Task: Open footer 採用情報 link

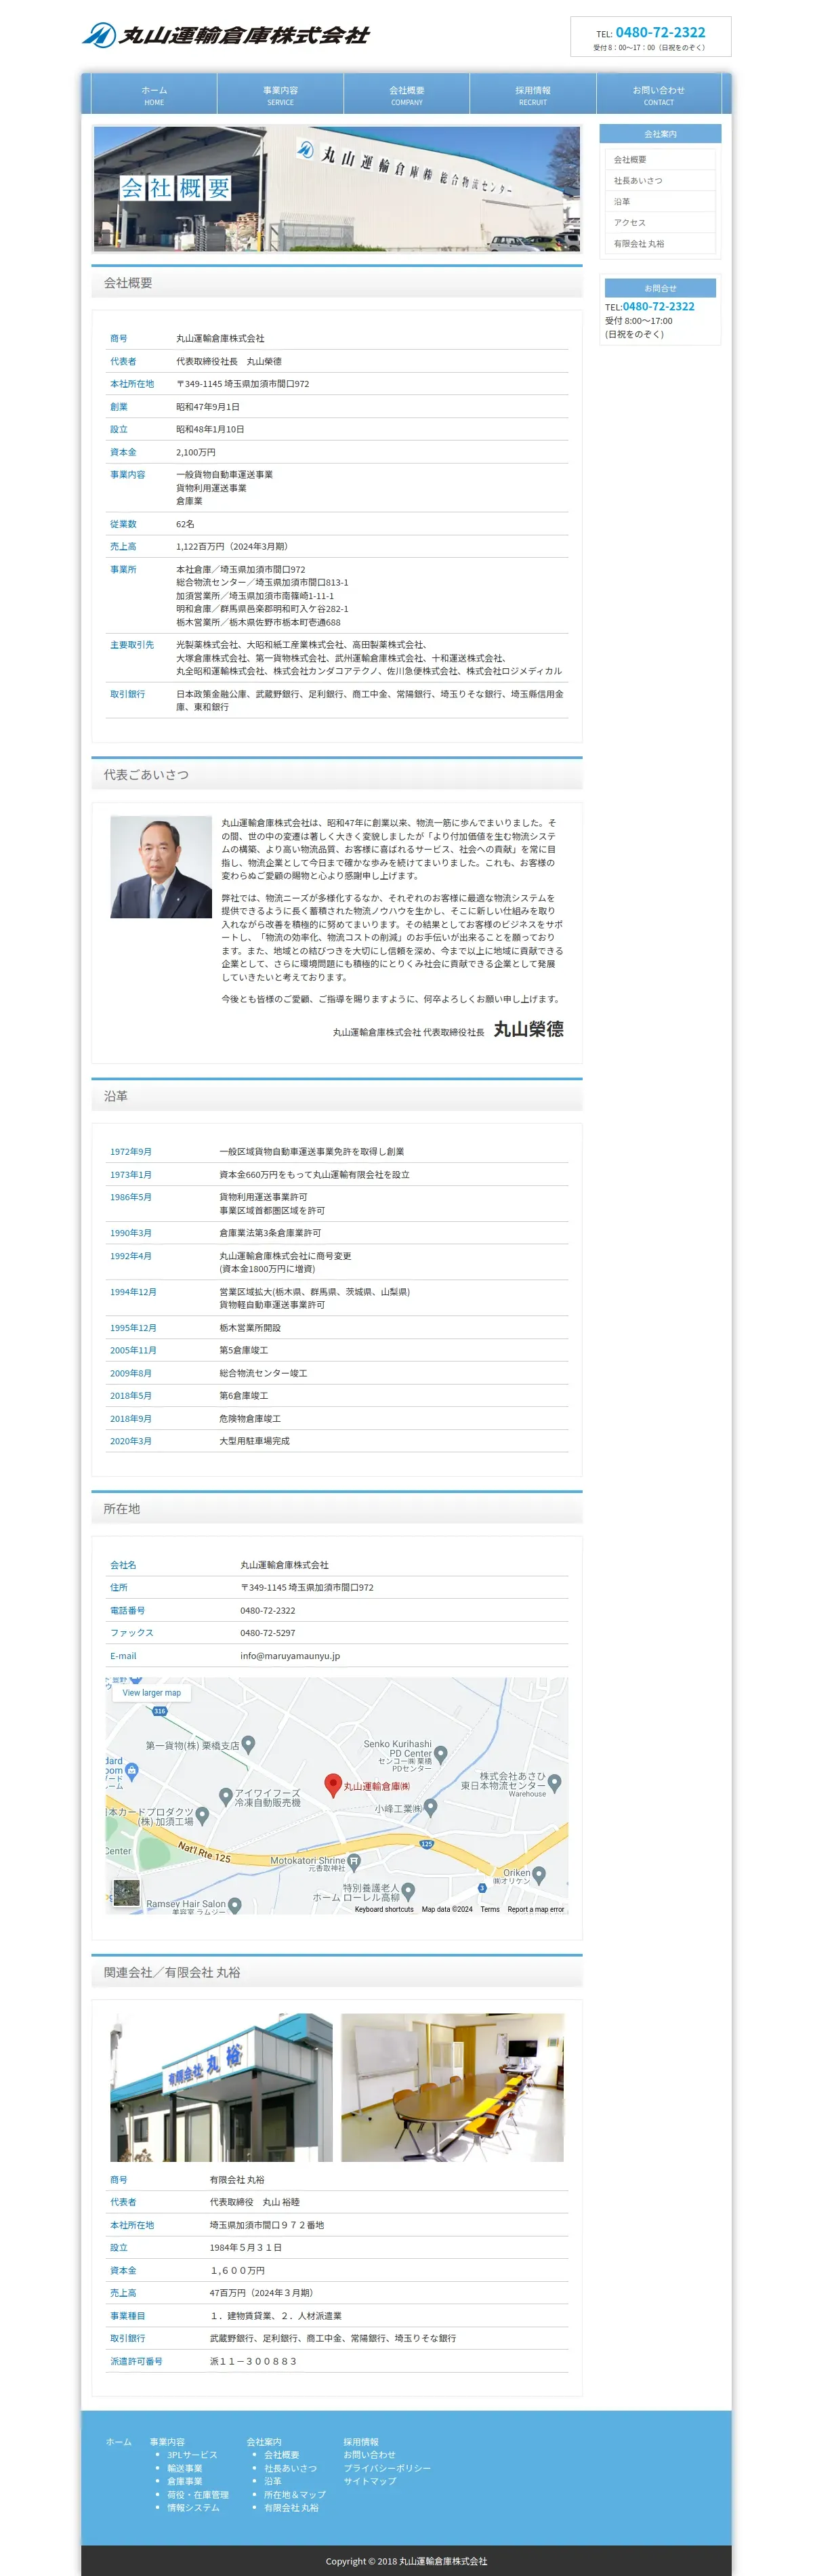Action: (x=361, y=2442)
